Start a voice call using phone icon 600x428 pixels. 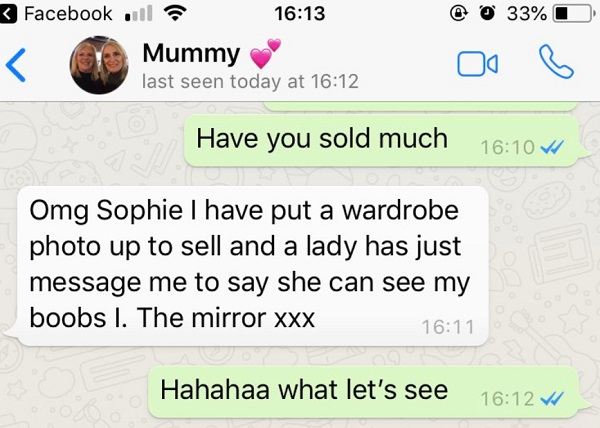click(x=556, y=62)
